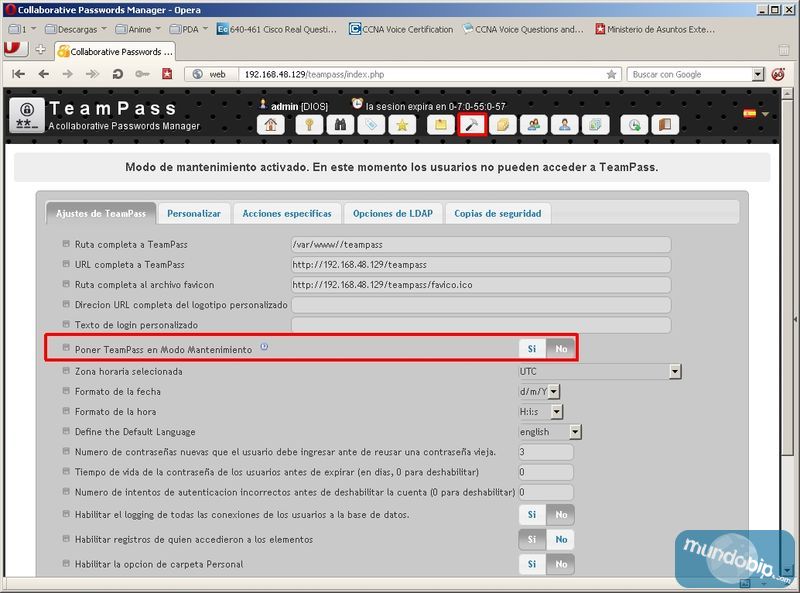Viewport: 800px width, 593px height.
Task: Open a new browser tab
Action: pyautogui.click(x=40, y=50)
